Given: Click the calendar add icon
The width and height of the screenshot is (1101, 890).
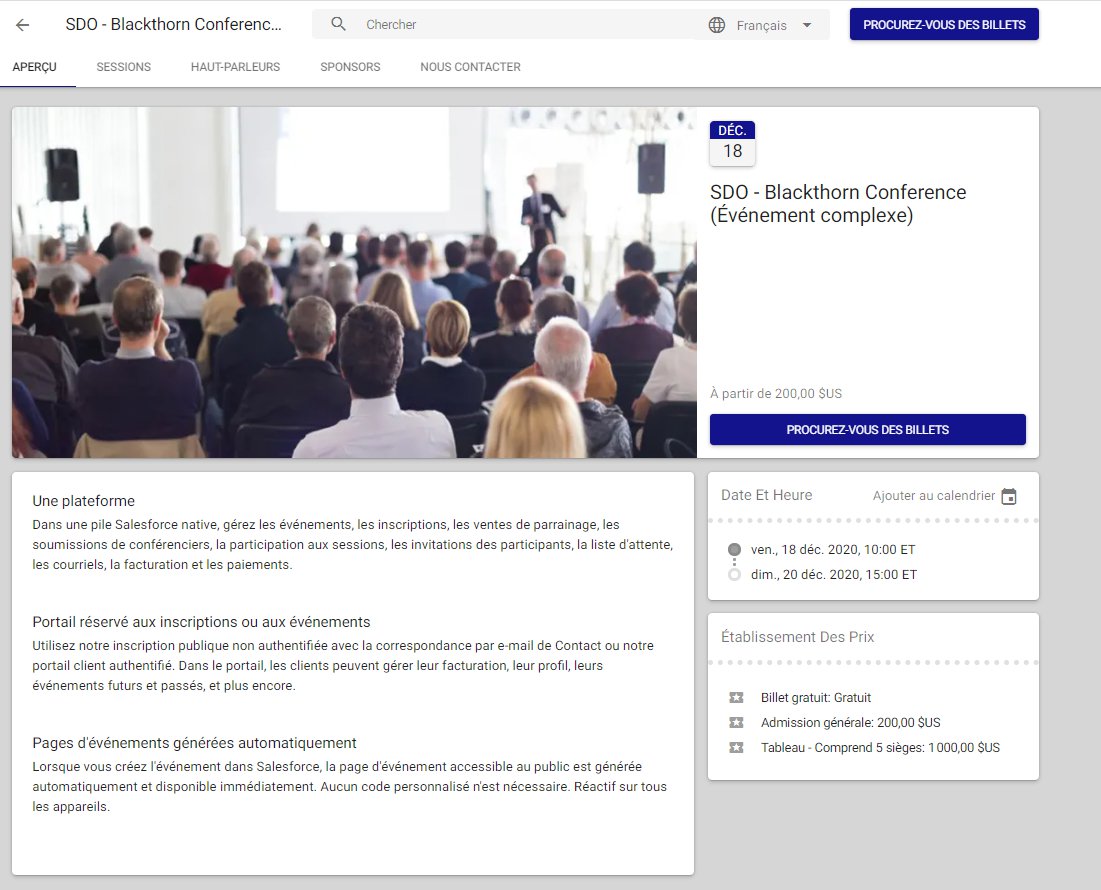Looking at the screenshot, I should [1009, 496].
